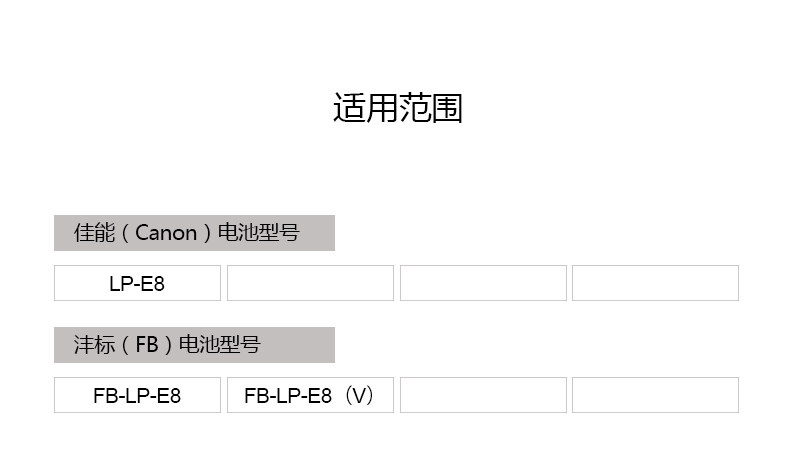Click the FB-LP-E8 (V) model cell
Image resolution: width=790 pixels, height=469 pixels.
[x=310, y=395]
